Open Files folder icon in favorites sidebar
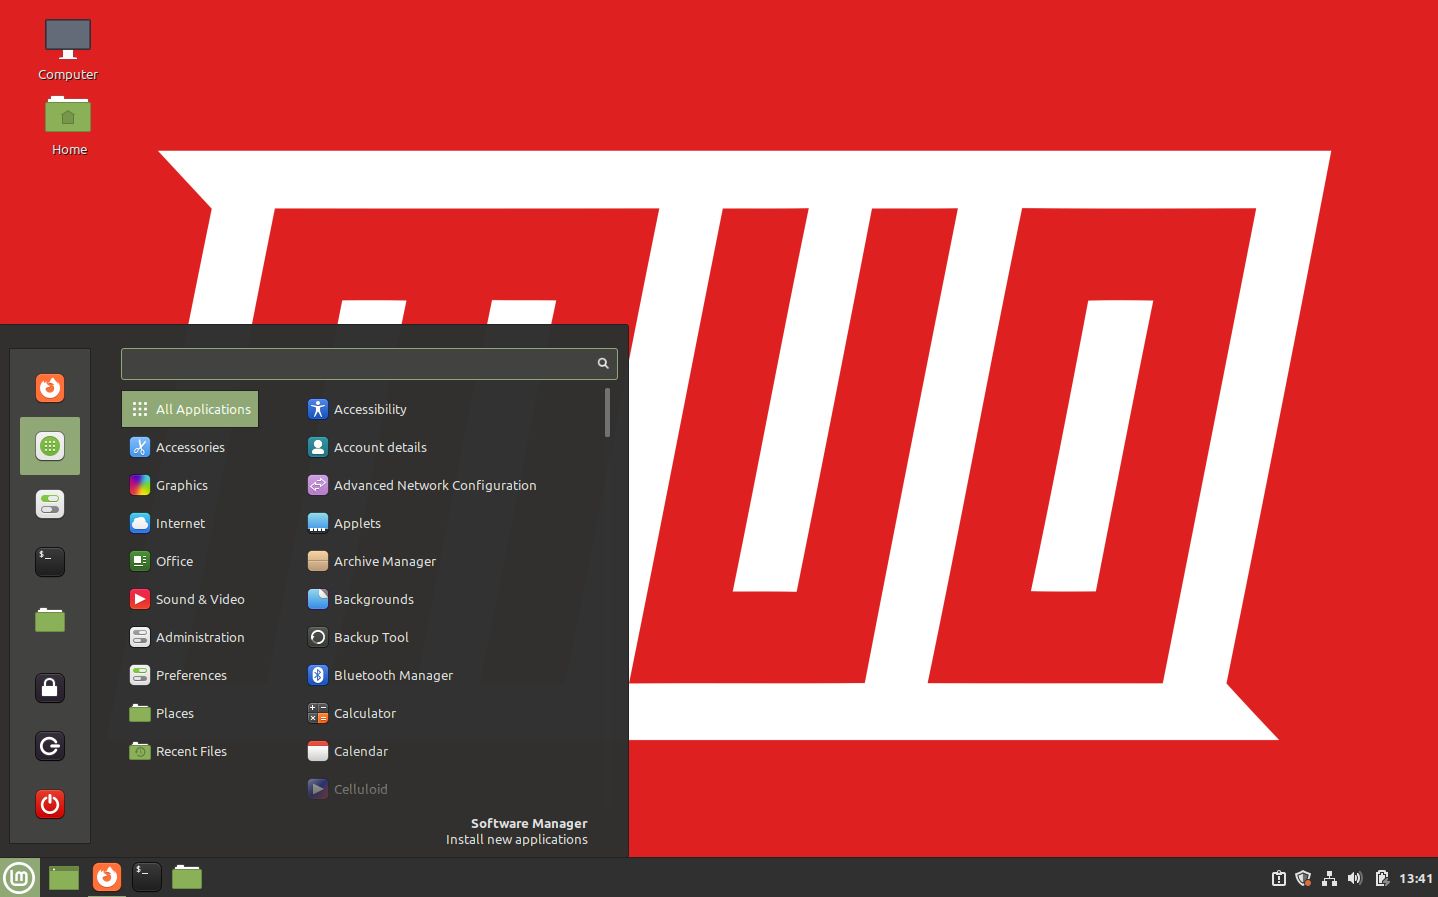The height and width of the screenshot is (897, 1438). pyautogui.click(x=50, y=620)
